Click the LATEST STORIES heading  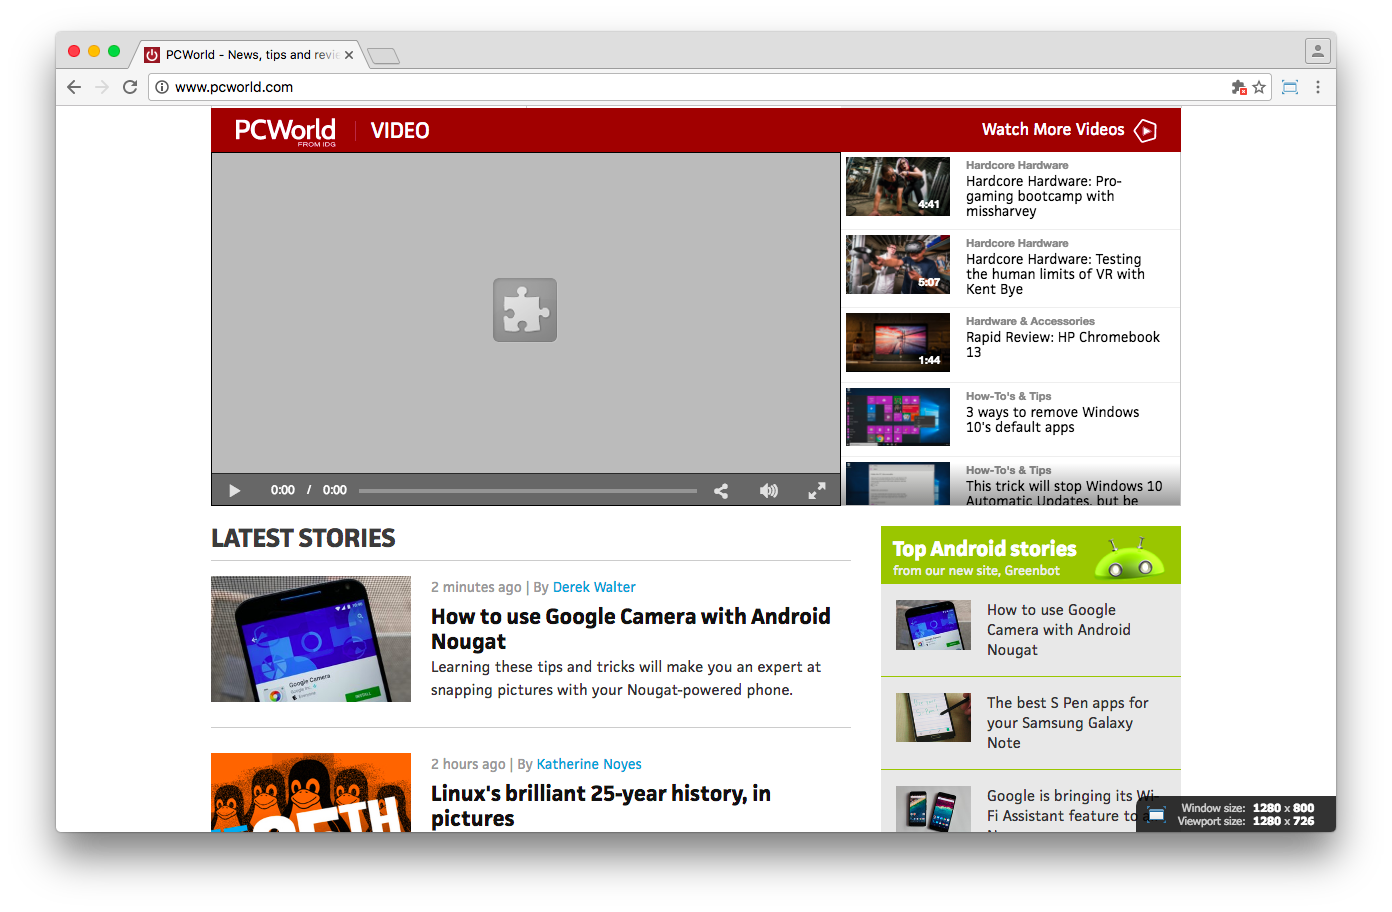(x=303, y=538)
